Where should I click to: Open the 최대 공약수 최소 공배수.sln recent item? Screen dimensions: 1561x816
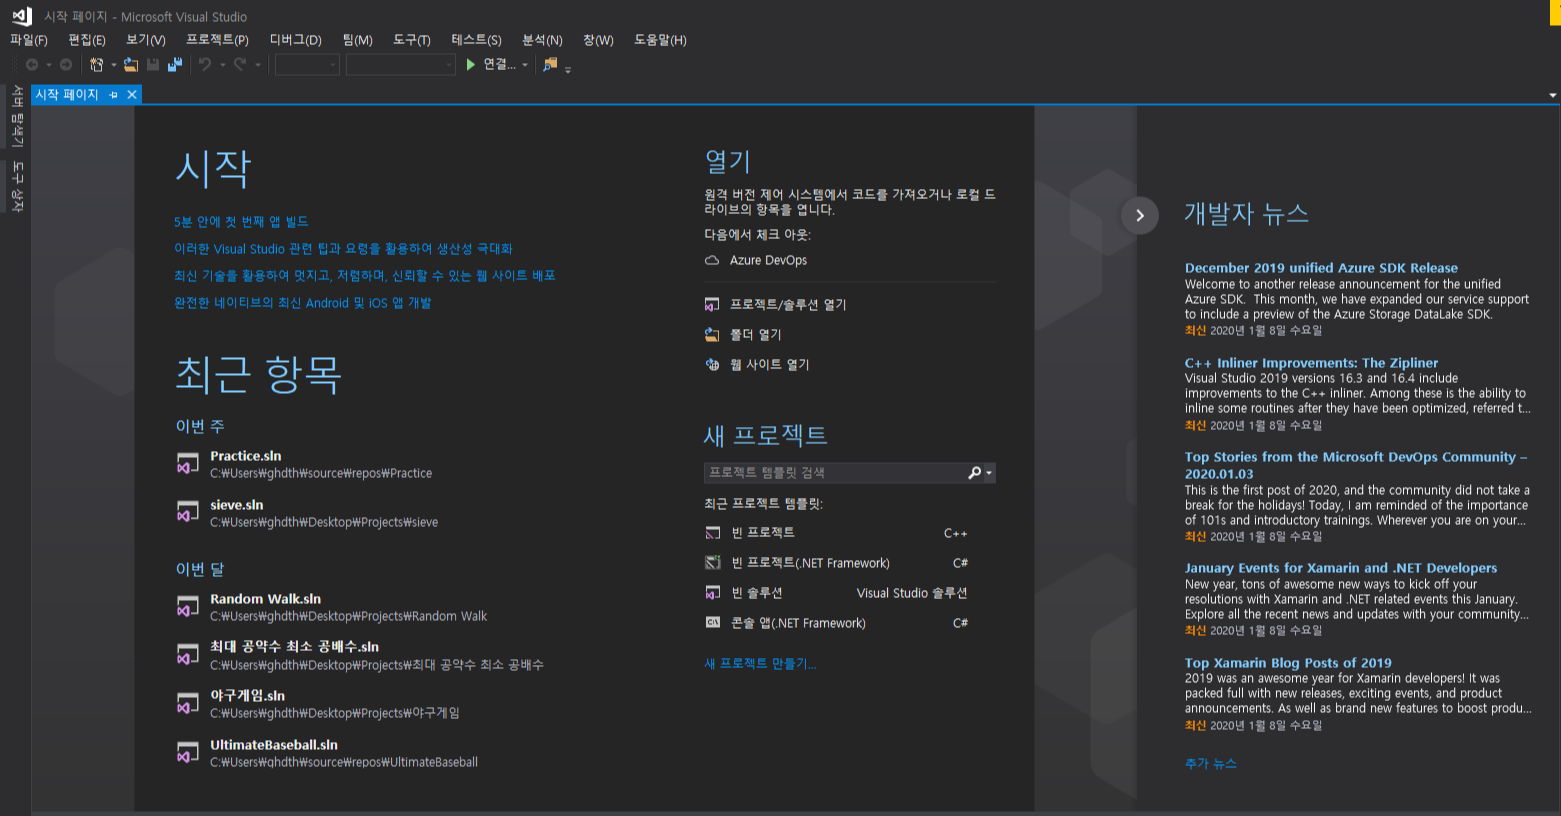[360, 655]
